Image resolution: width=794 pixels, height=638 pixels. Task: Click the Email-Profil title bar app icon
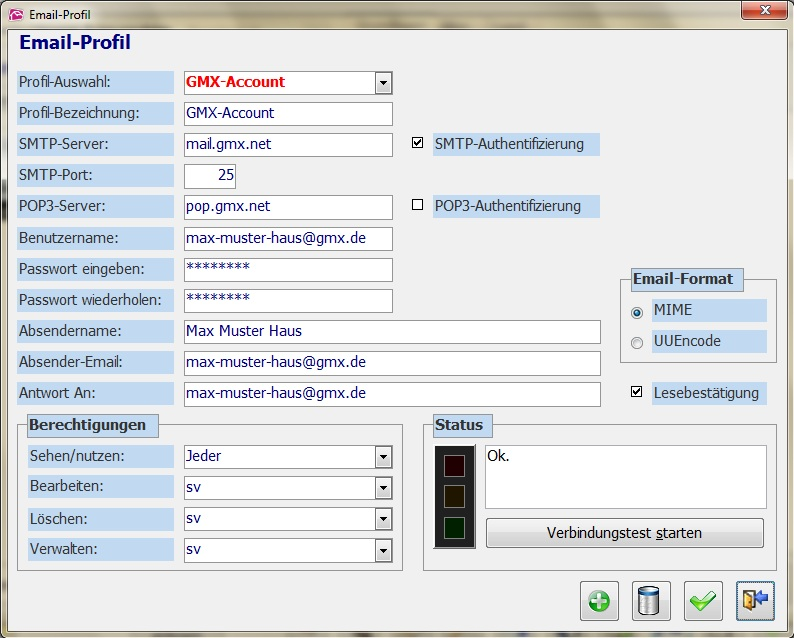[x=15, y=14]
